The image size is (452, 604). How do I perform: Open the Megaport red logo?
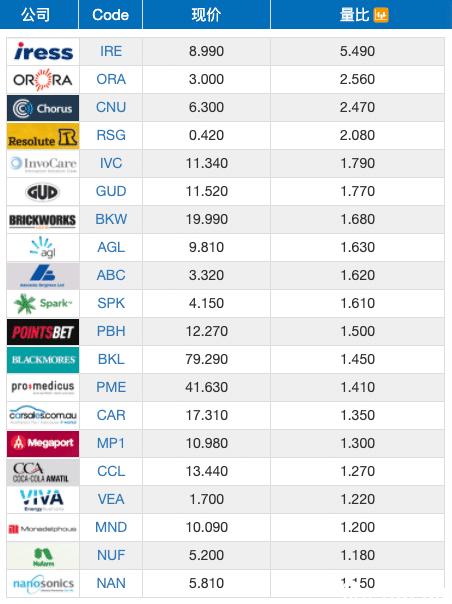(43, 444)
